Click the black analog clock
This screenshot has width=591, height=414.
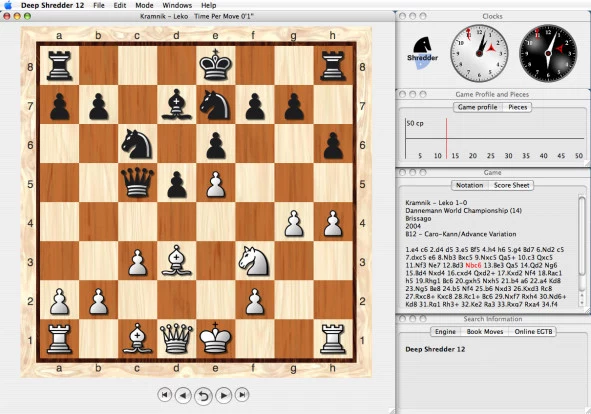click(548, 53)
